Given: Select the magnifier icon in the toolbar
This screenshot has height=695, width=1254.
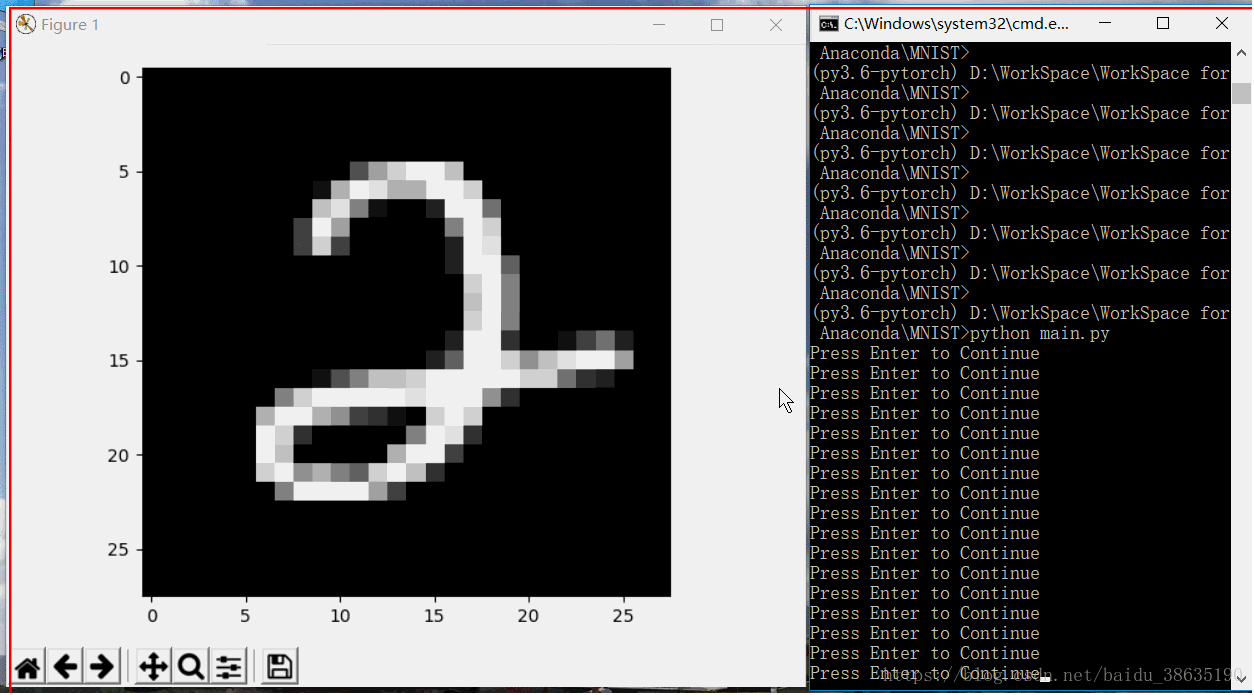Looking at the screenshot, I should click(x=190, y=665).
